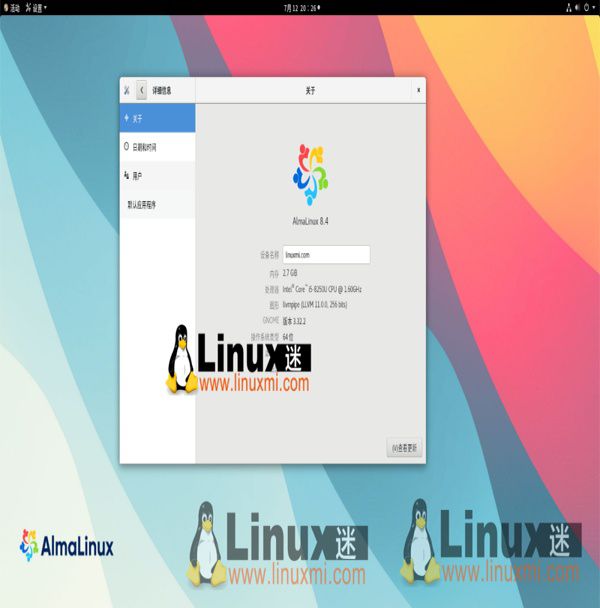Viewport: 600px width, 608px height.
Task: Click the clock icon next to 日期和时间
Action: [x=126, y=146]
